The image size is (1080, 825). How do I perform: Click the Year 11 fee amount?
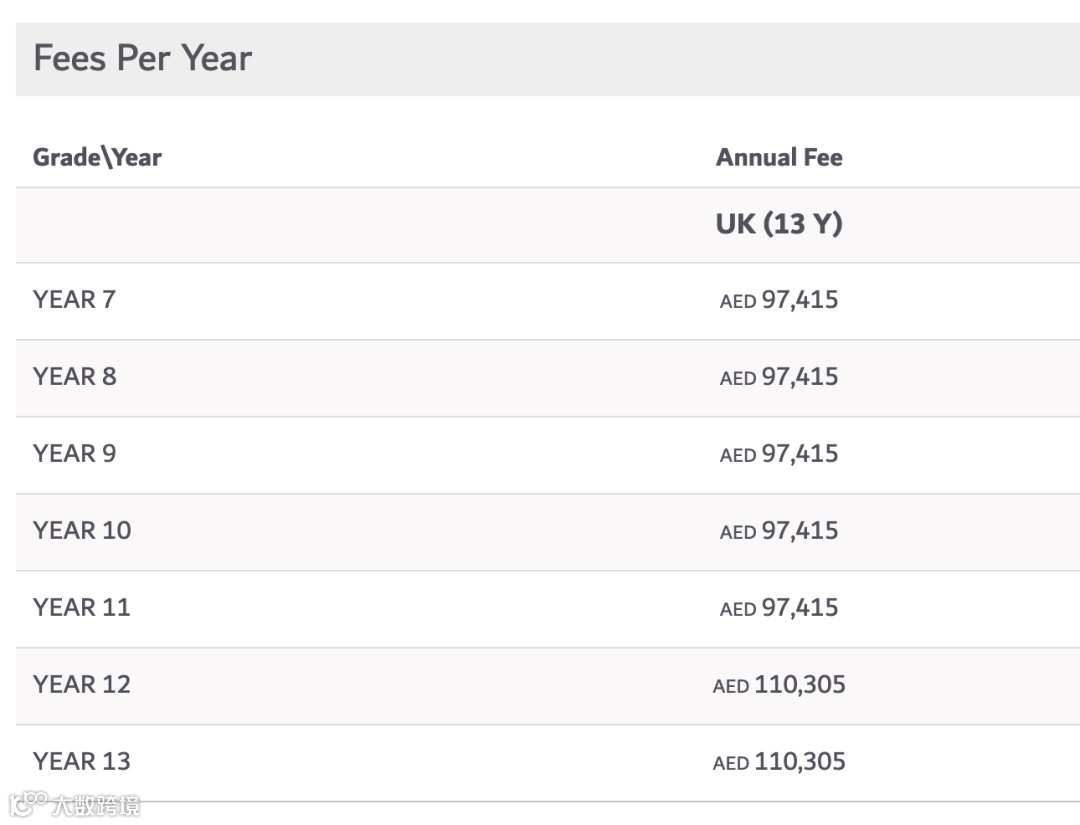(779, 608)
